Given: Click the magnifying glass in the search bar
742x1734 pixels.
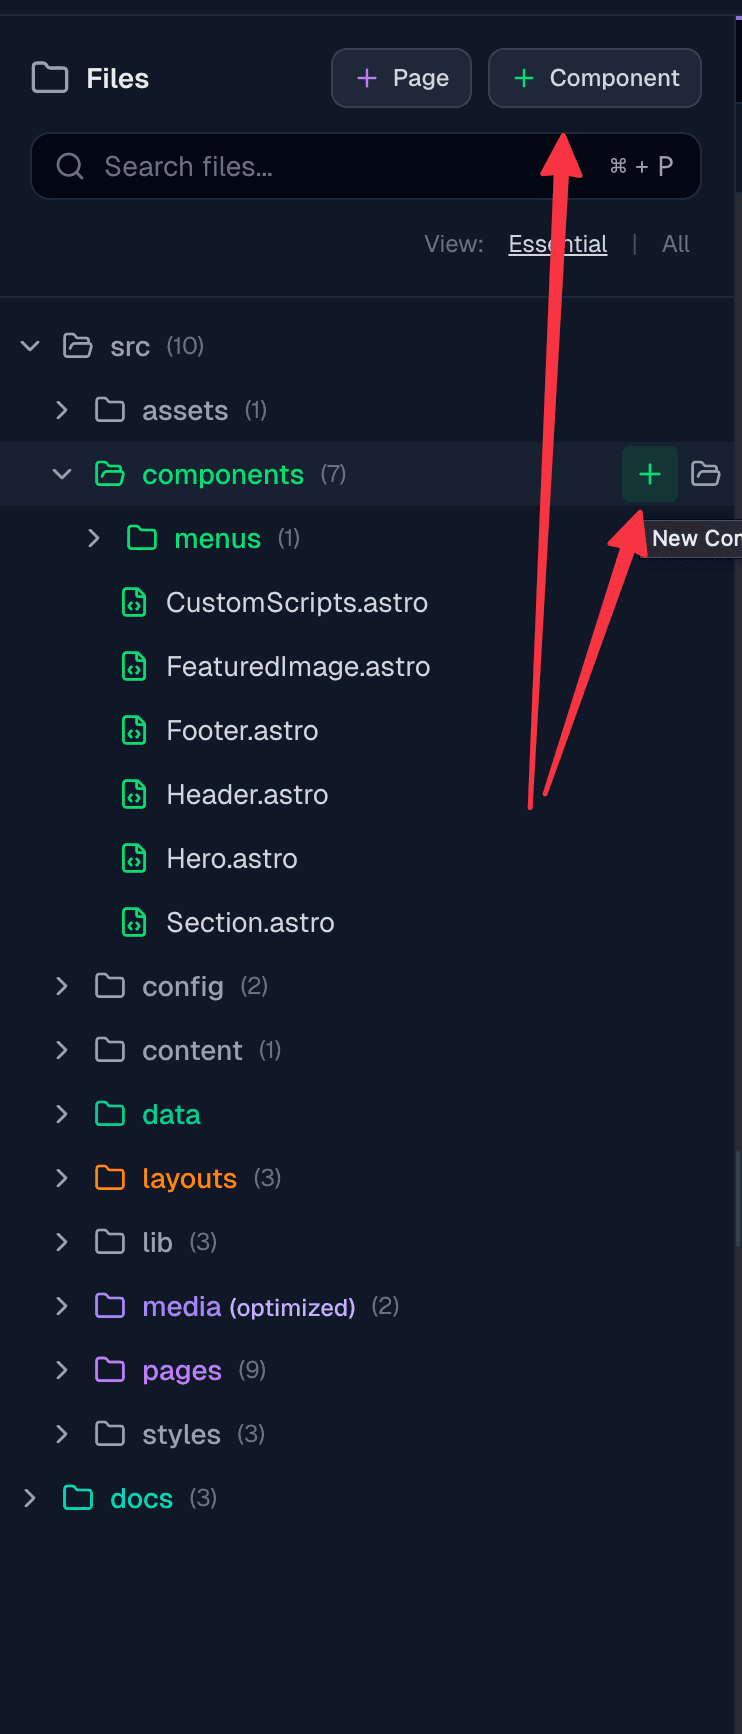Looking at the screenshot, I should coord(69,166).
